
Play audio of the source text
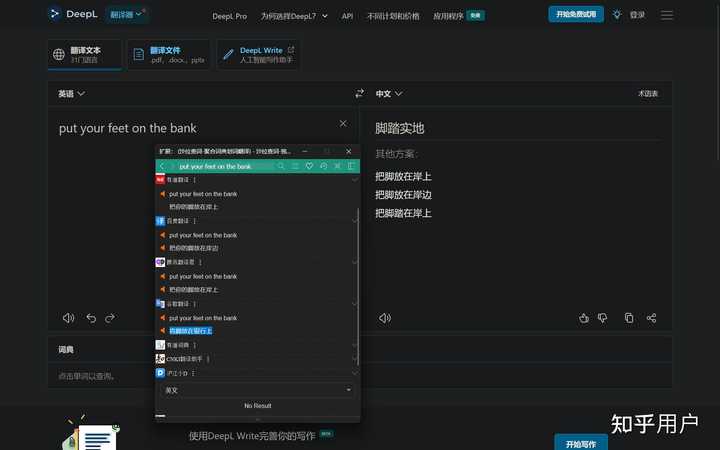68,318
